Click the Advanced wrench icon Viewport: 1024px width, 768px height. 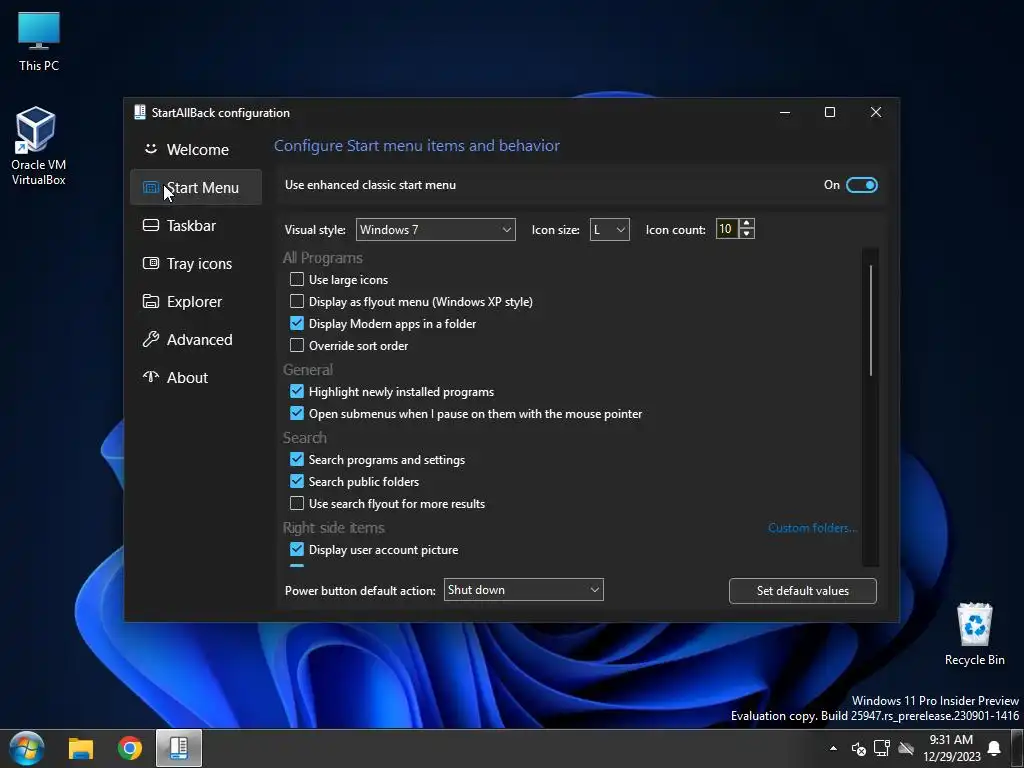pyautogui.click(x=151, y=339)
